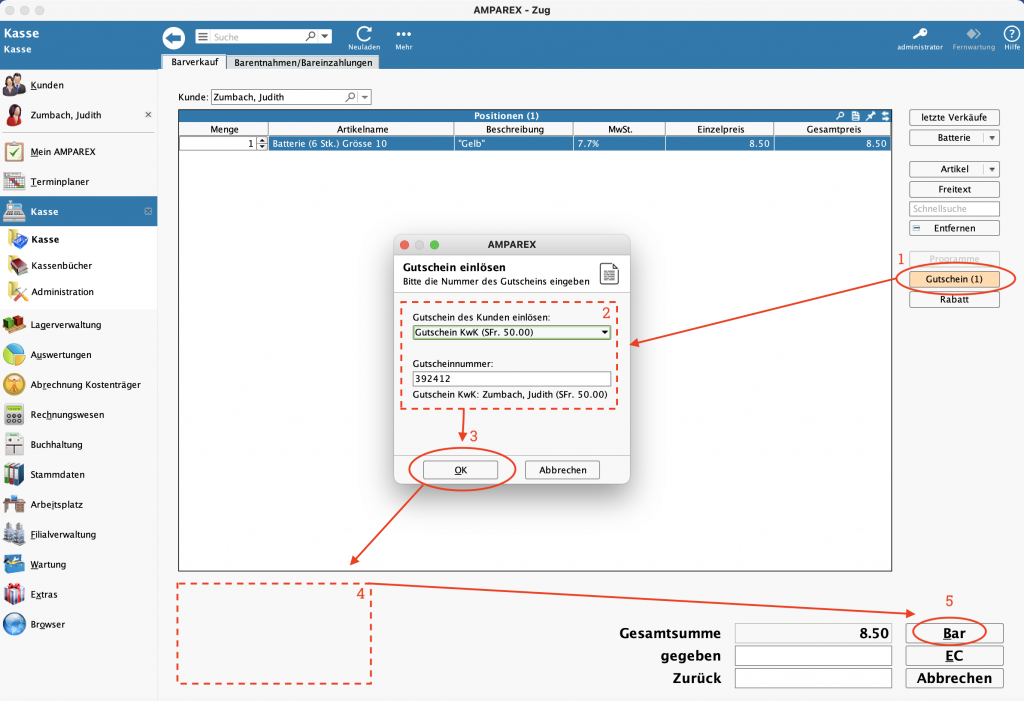Confirm the voucher with OK

pyautogui.click(x=460, y=469)
